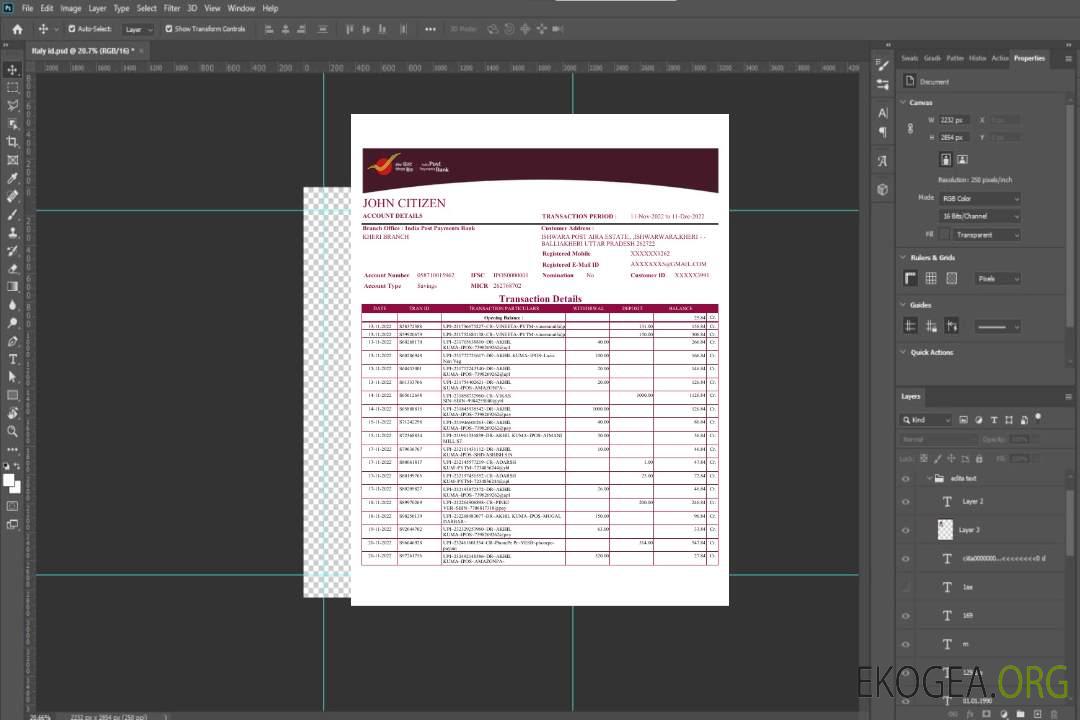Viewport: 1080px width, 720px height.
Task: Toggle the Auto-Select checkbox
Action: pyautogui.click(x=72, y=29)
